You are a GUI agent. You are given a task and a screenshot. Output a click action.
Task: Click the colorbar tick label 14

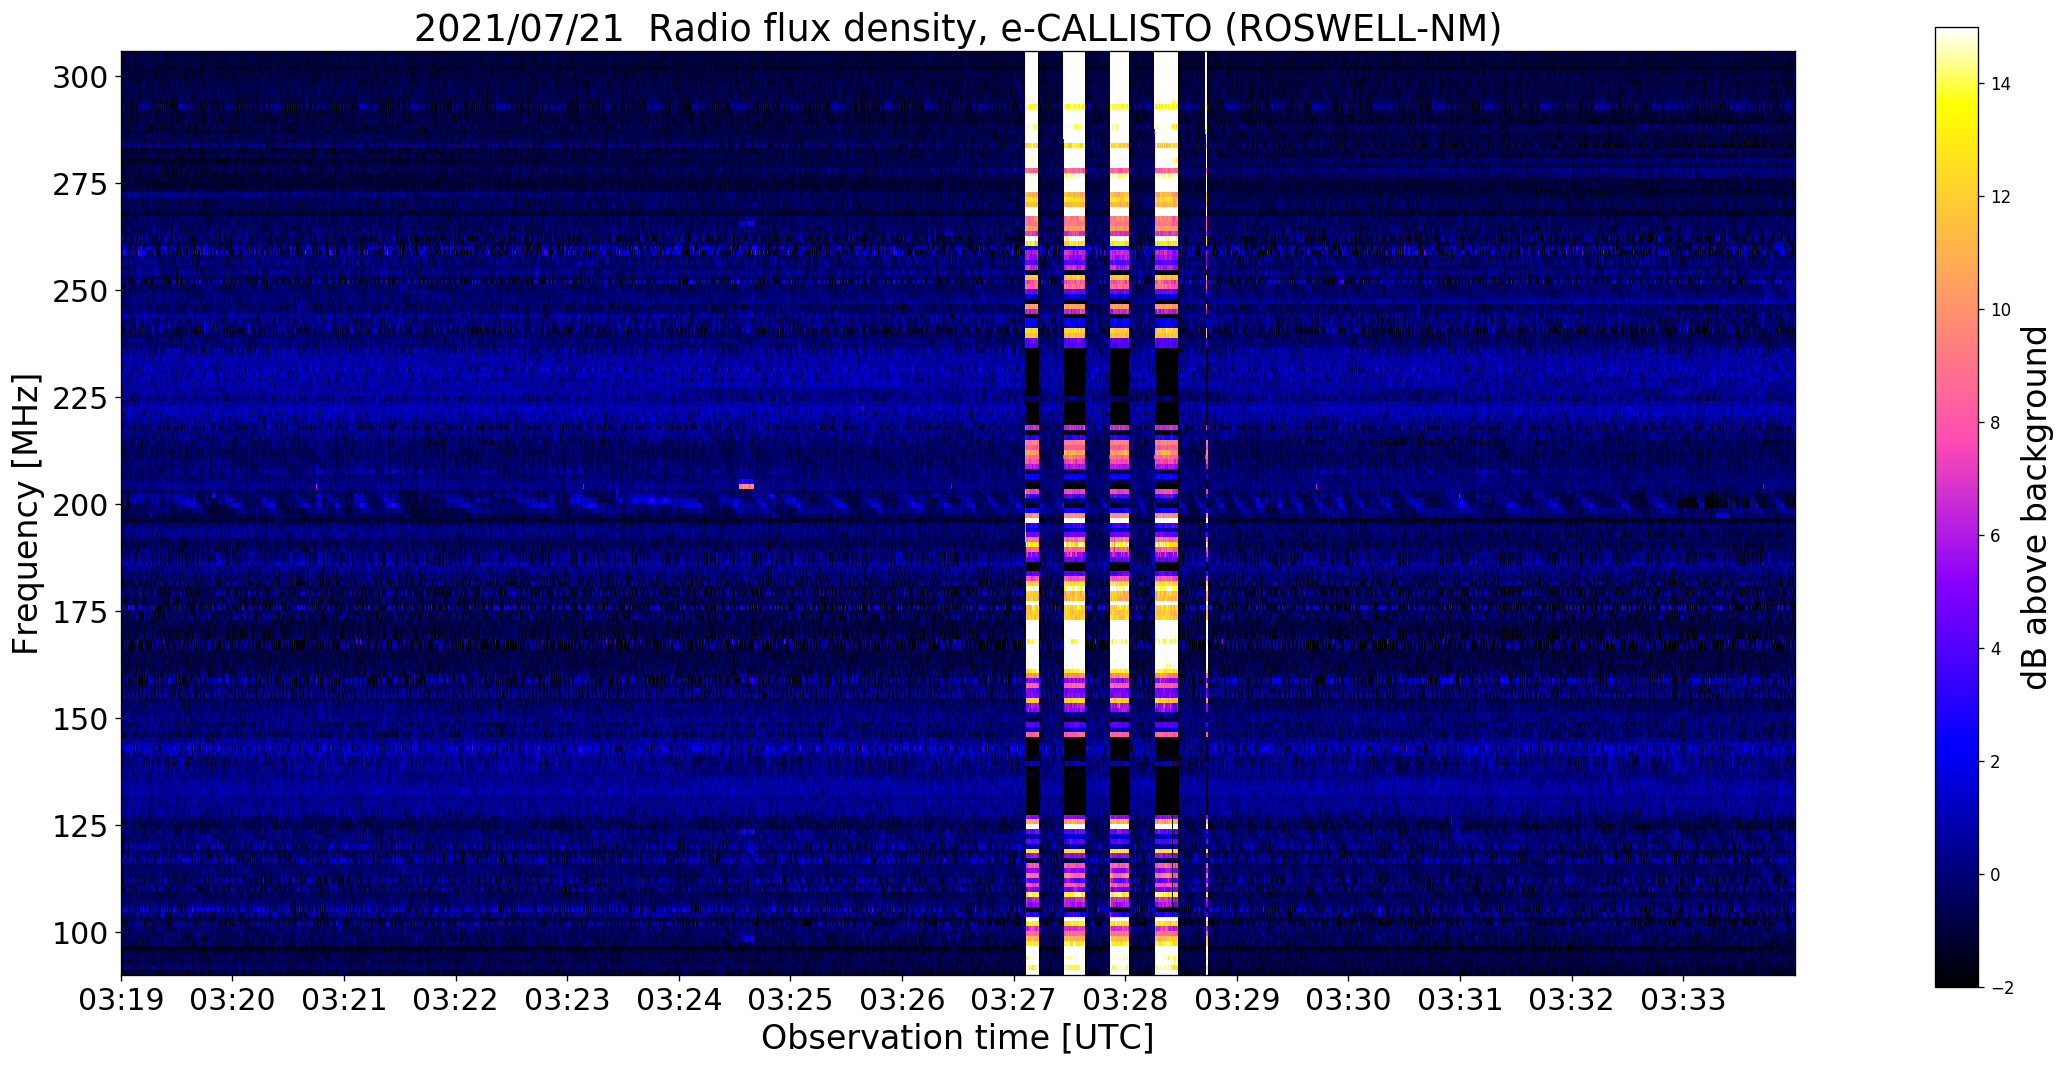(x=2001, y=84)
